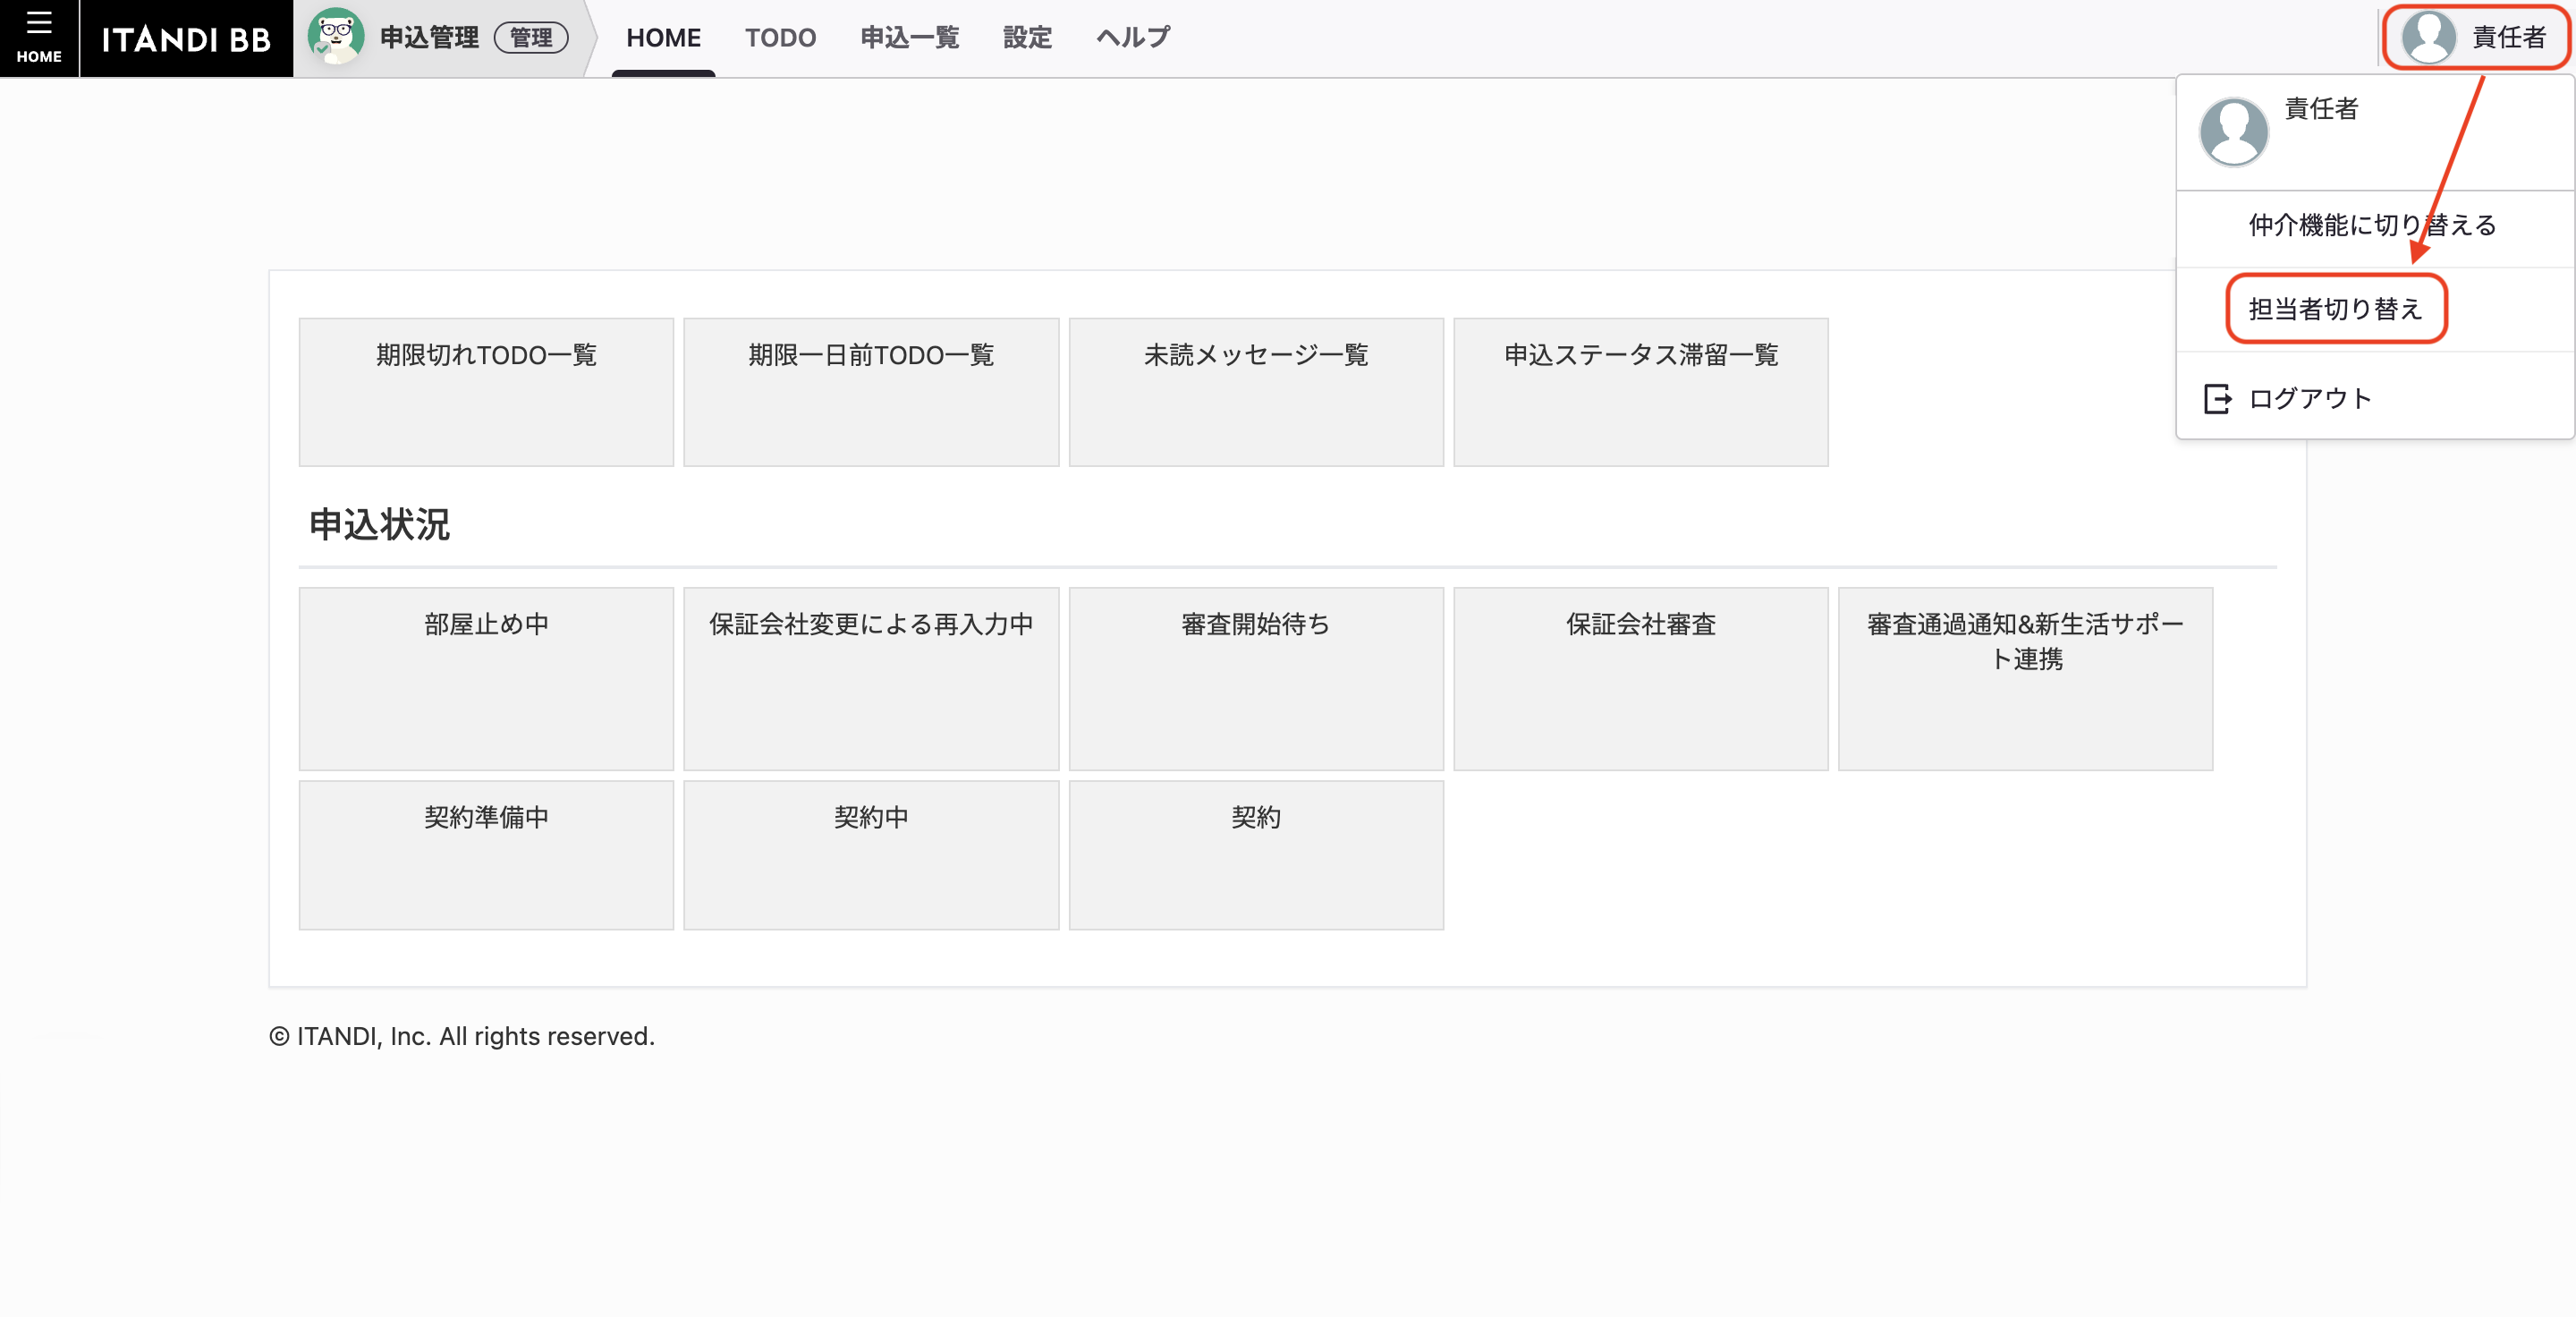This screenshot has height=1317, width=2576.
Task: Open the 保証会社審査 status card
Action: tap(1641, 679)
